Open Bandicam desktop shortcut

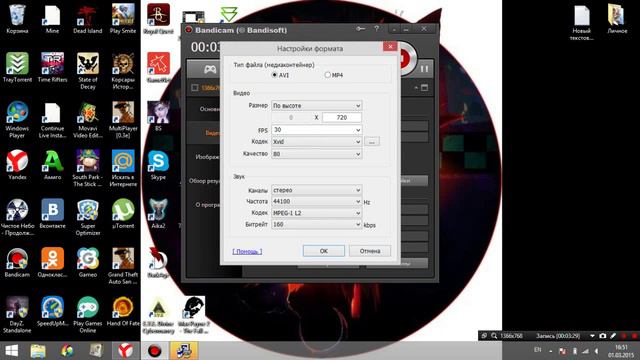click(x=17, y=262)
